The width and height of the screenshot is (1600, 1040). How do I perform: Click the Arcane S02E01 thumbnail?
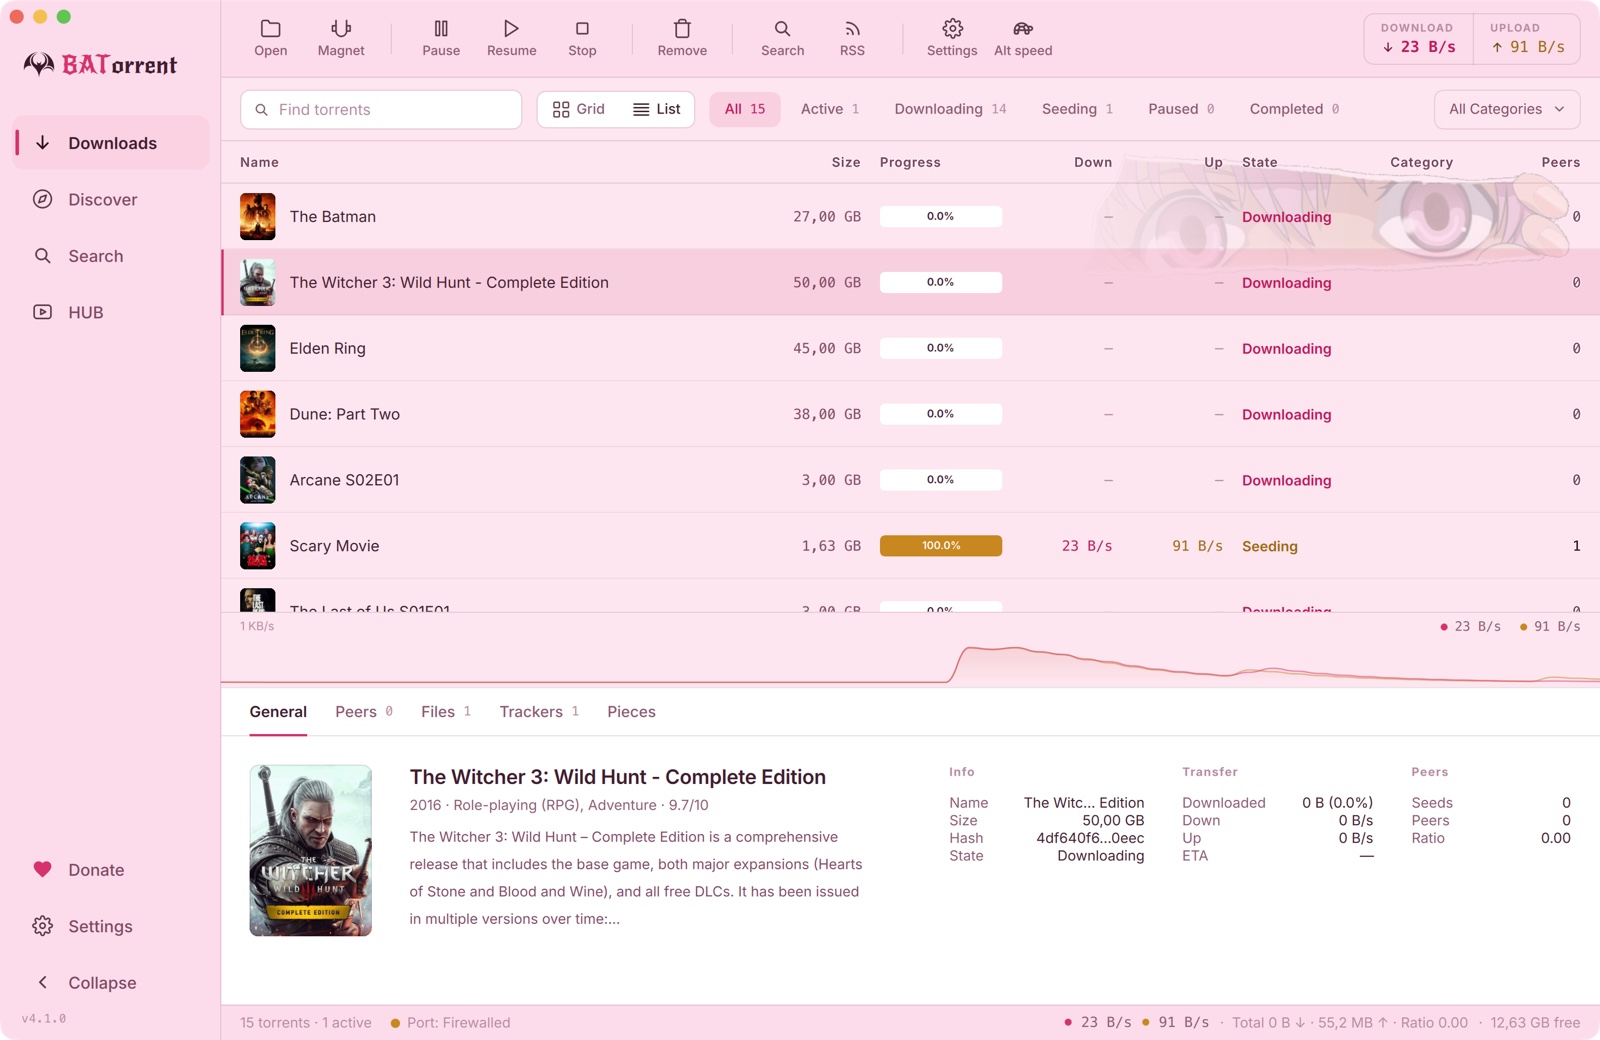257,480
